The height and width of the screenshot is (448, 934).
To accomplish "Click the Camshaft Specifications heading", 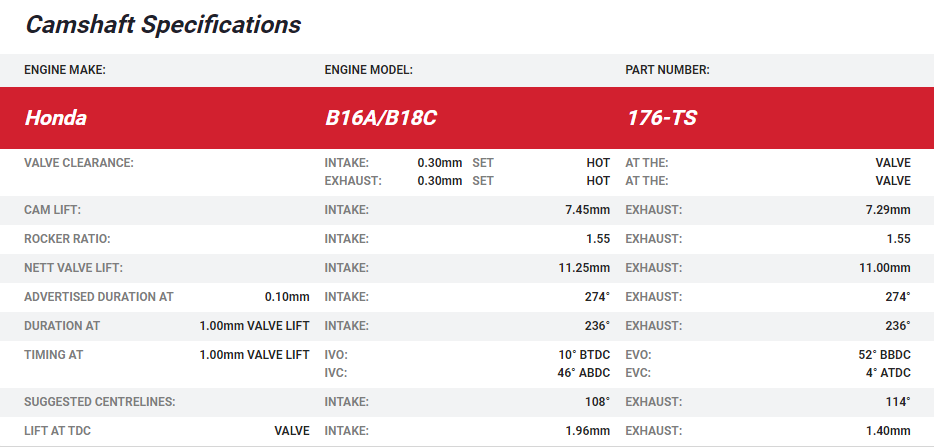I will point(163,25).
